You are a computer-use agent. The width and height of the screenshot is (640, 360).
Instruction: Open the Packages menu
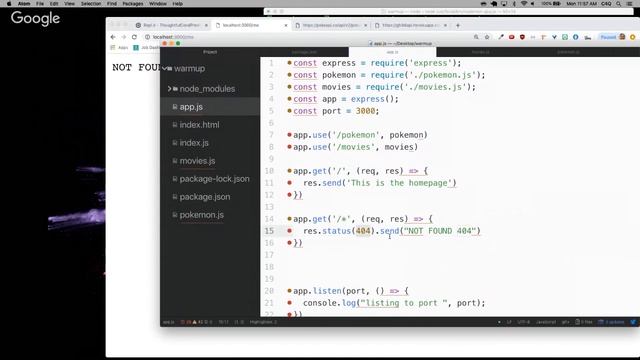133,4
